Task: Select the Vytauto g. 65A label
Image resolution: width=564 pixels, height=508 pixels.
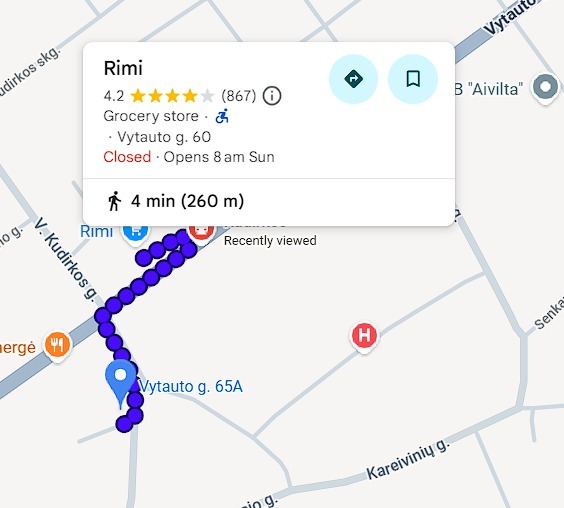Action: click(x=191, y=387)
